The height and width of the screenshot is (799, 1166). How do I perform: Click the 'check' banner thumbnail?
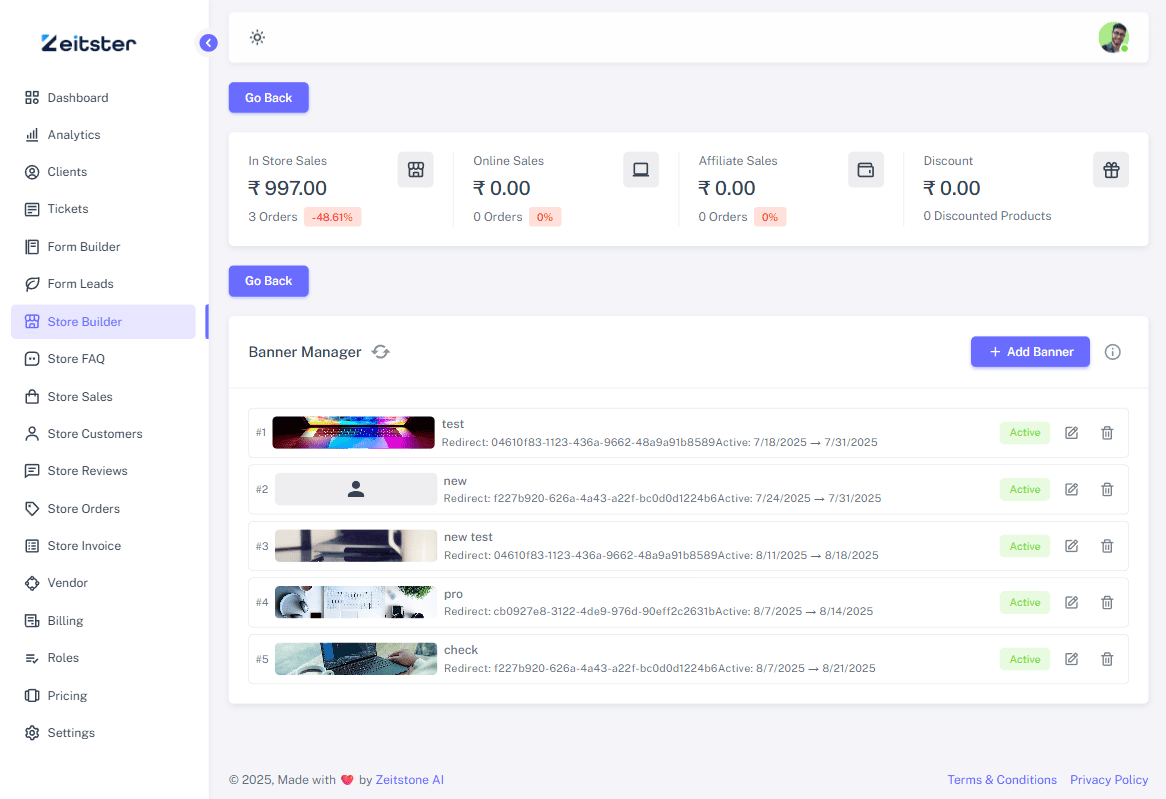point(356,659)
